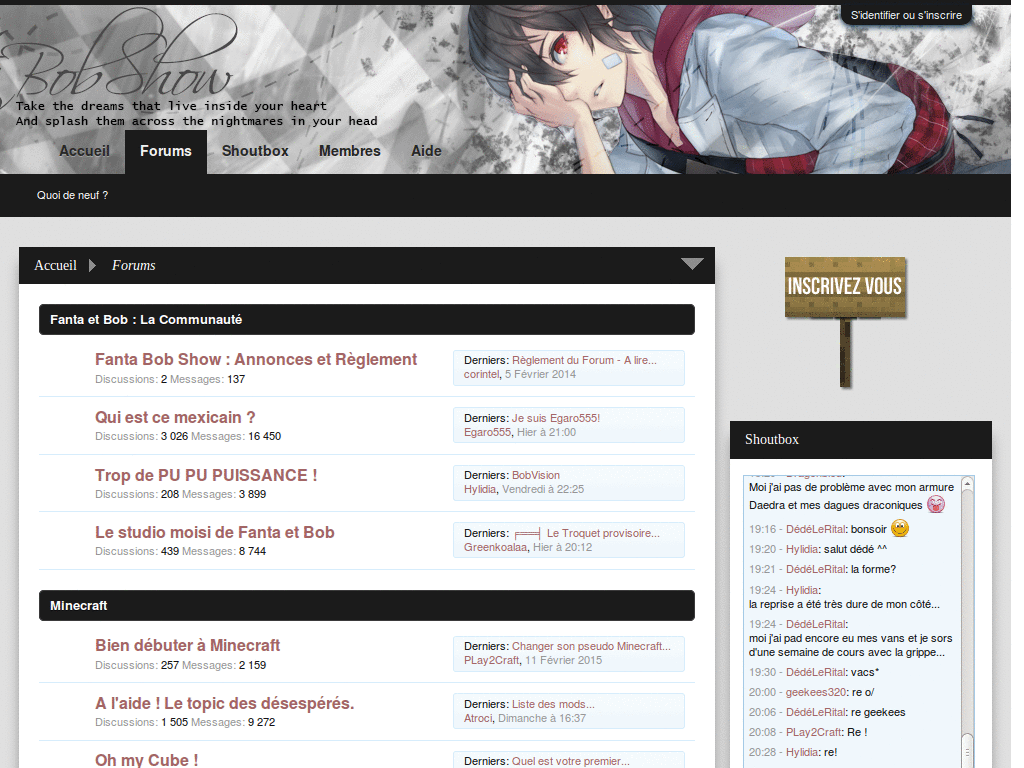The height and width of the screenshot is (768, 1024).
Task: Click the timestamp 'Hier à 21:00'
Action: click(547, 432)
